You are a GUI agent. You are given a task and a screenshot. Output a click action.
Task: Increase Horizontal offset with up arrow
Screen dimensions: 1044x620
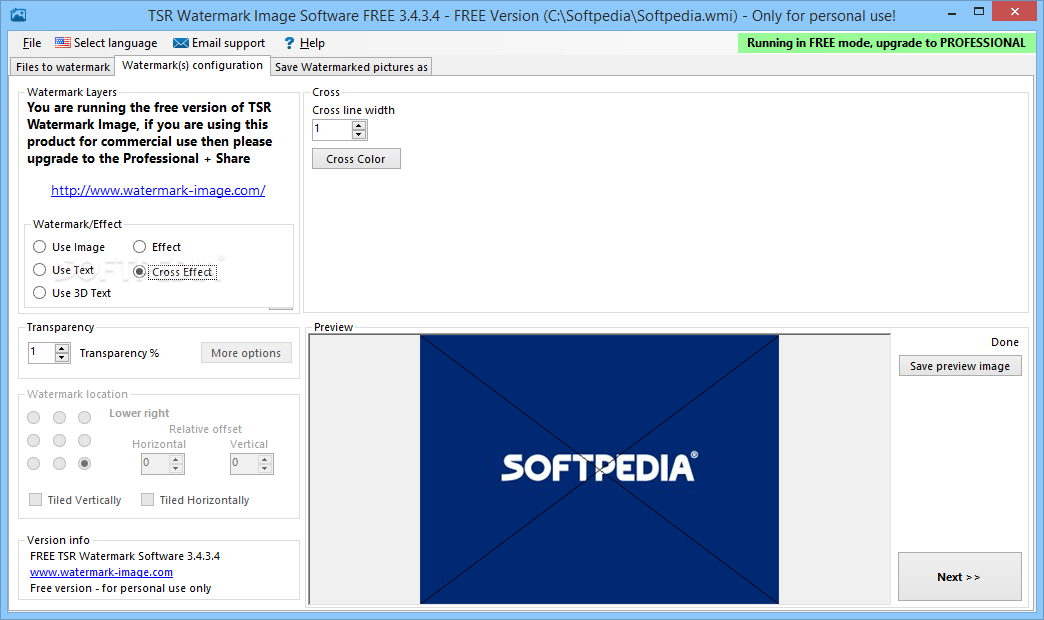click(x=176, y=460)
